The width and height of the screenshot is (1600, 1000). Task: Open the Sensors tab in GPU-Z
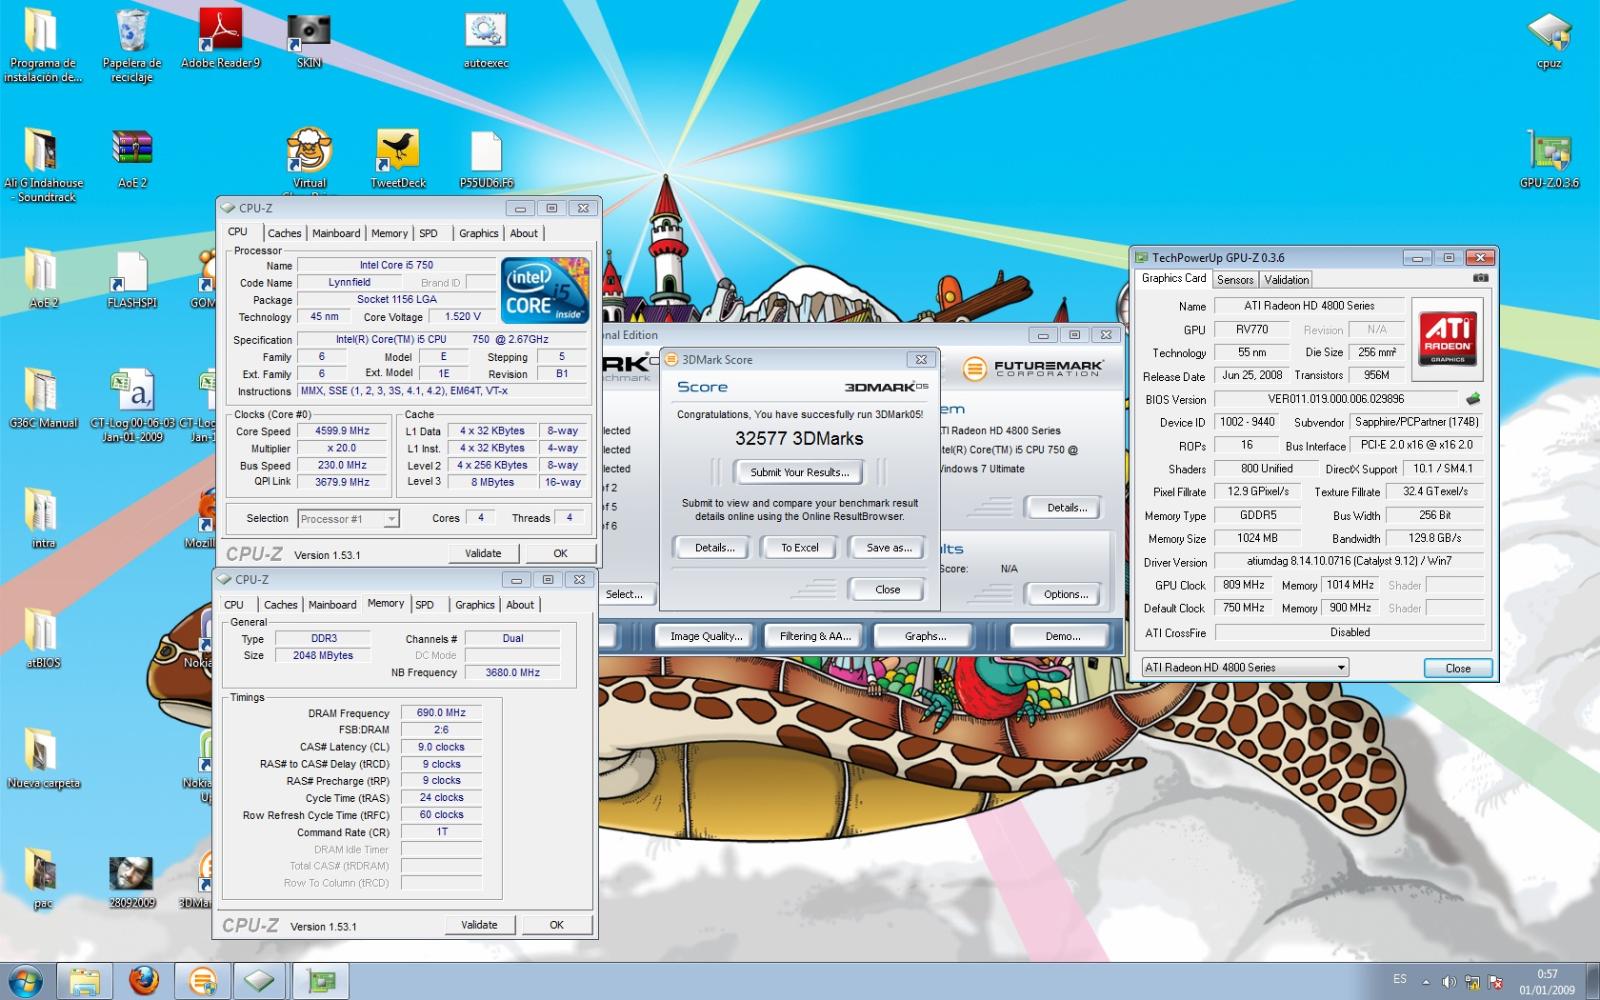click(1235, 280)
